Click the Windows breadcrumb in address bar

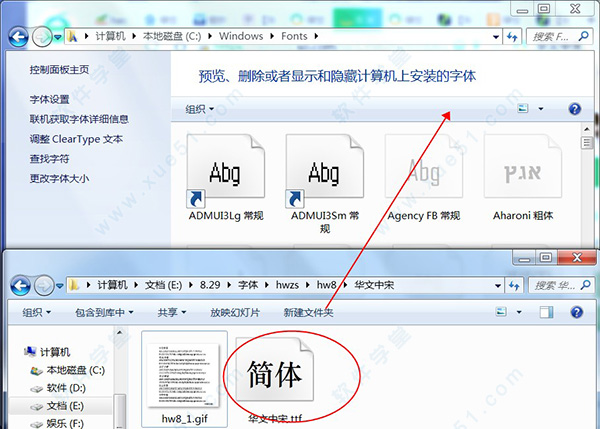[242, 36]
